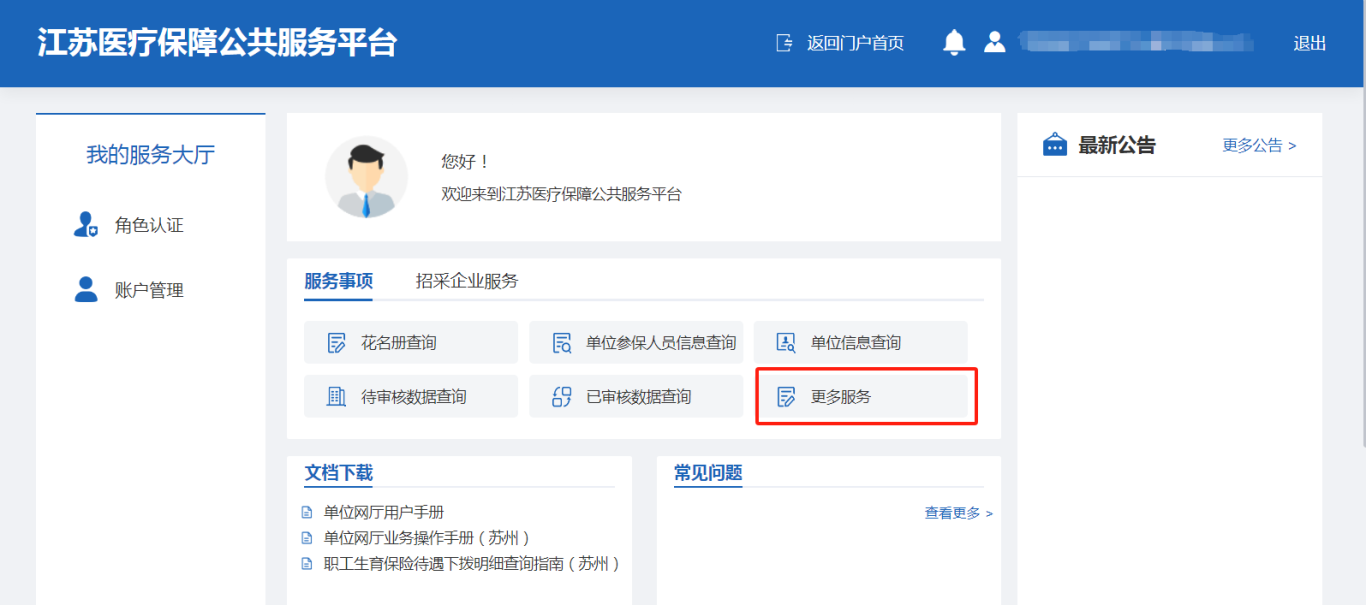Click the user avatar picture

click(x=366, y=177)
